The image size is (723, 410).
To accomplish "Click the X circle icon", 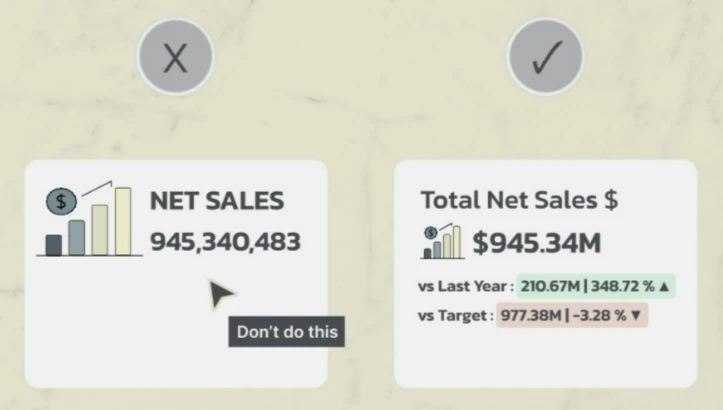I will (176, 57).
